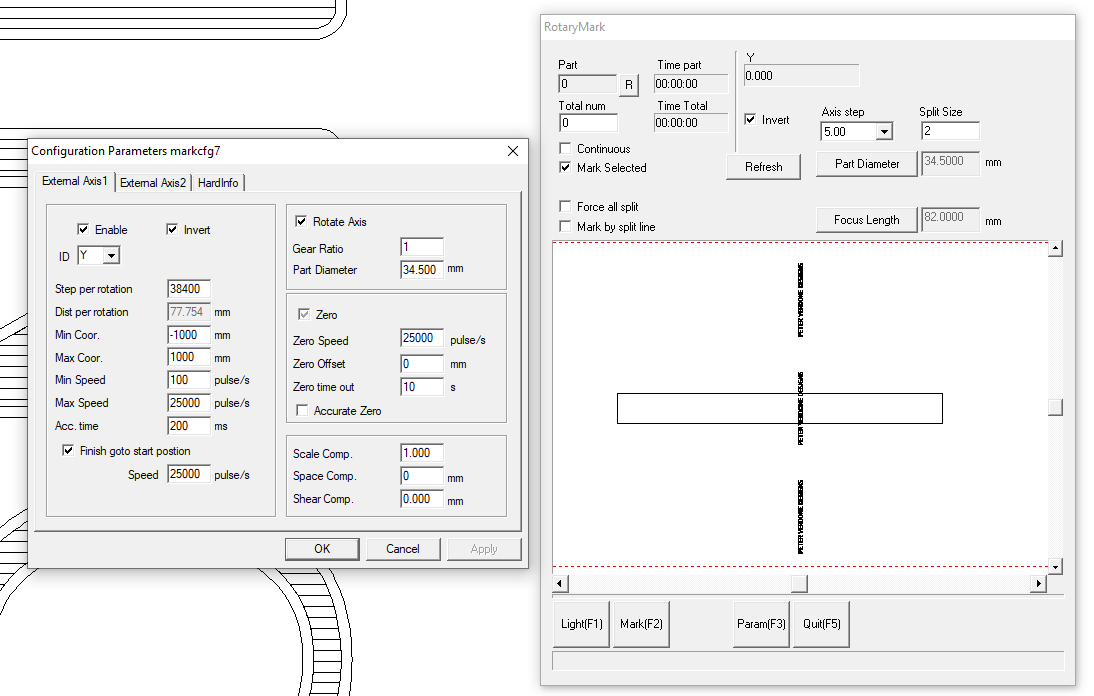Switch to the External Axis2 tab
This screenshot has width=1094, height=696.
click(x=153, y=182)
